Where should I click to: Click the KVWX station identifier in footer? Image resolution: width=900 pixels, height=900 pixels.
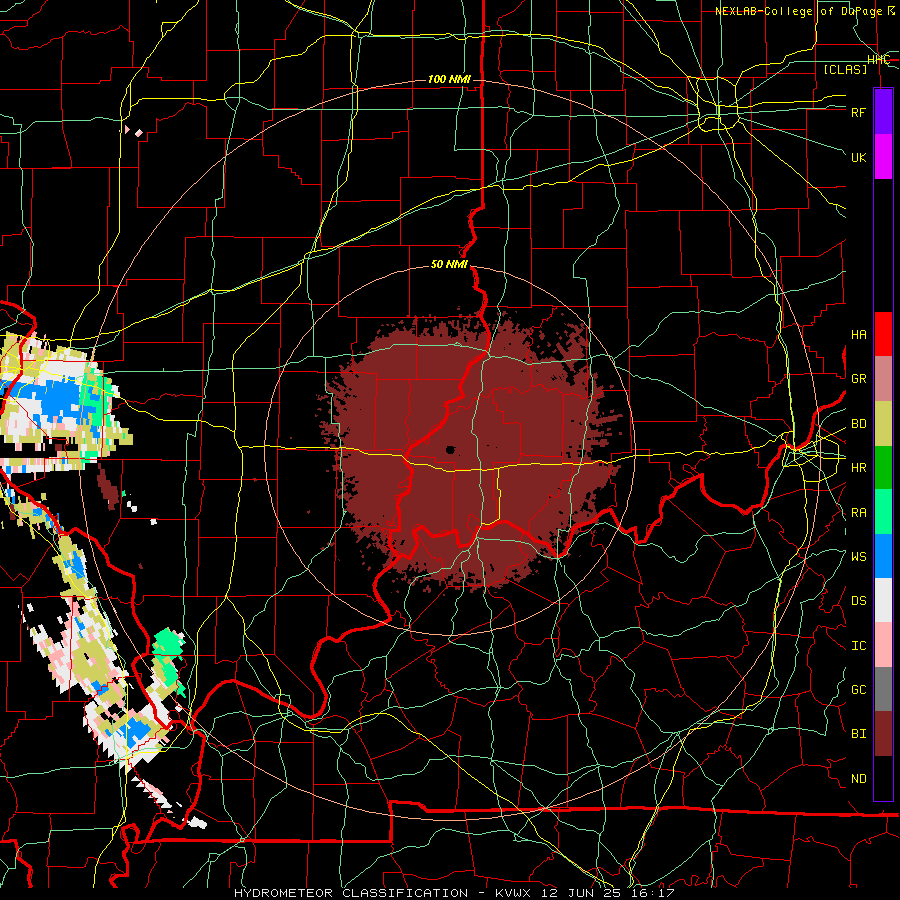click(515, 893)
